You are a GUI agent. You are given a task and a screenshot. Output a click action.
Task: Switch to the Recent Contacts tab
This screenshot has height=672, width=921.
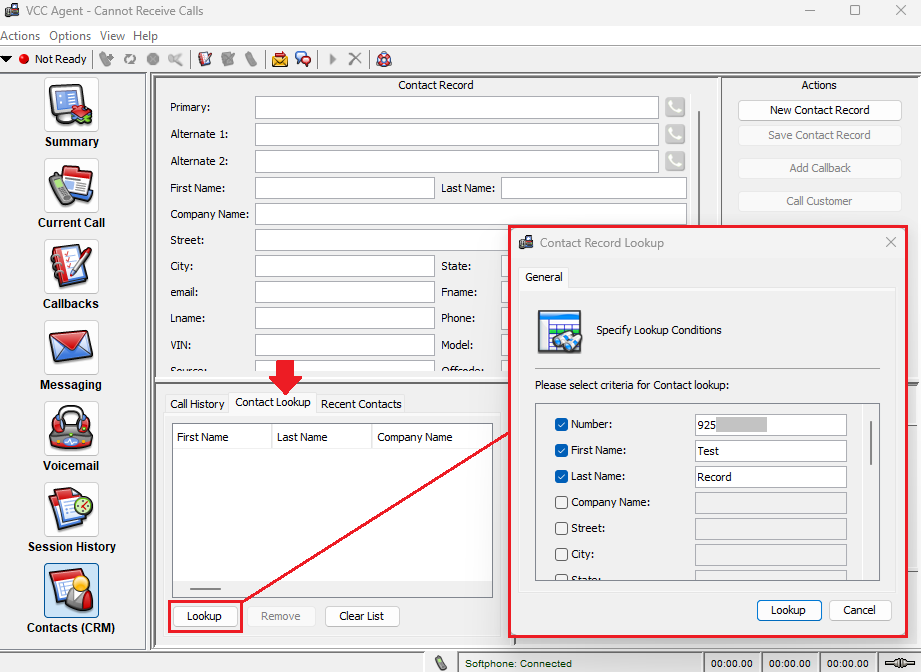361,404
